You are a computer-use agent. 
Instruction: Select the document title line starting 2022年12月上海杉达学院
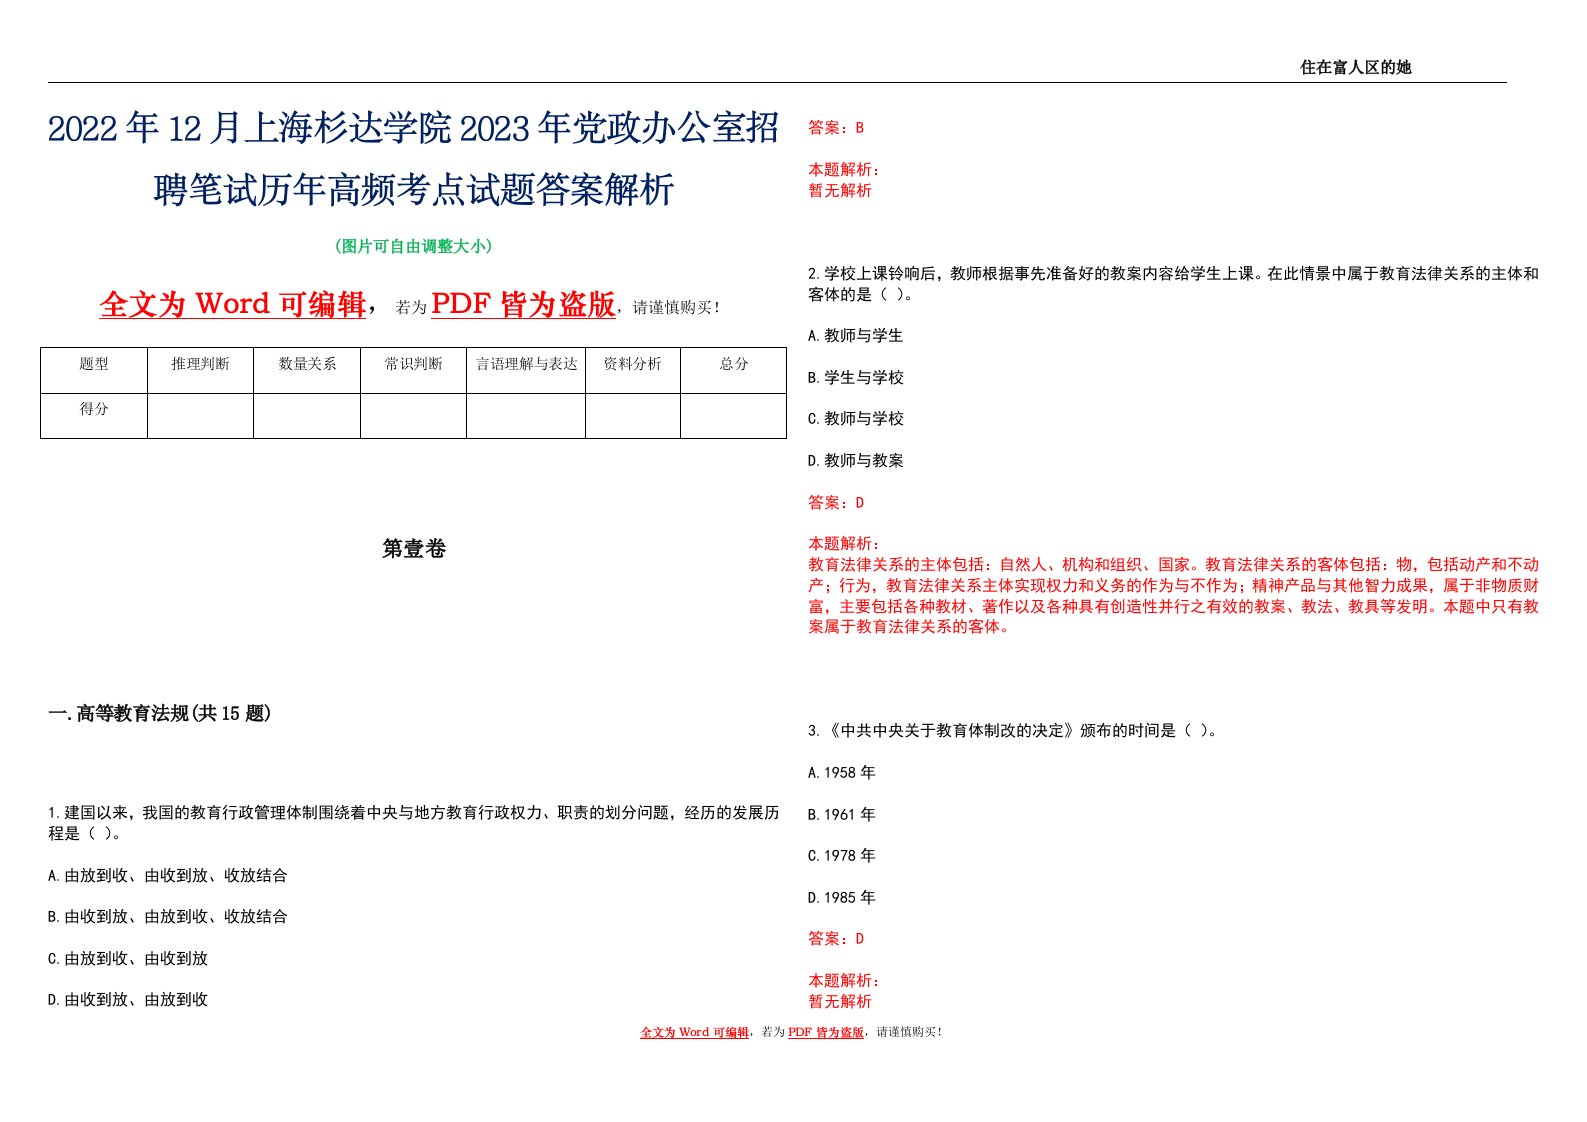[x=413, y=128]
